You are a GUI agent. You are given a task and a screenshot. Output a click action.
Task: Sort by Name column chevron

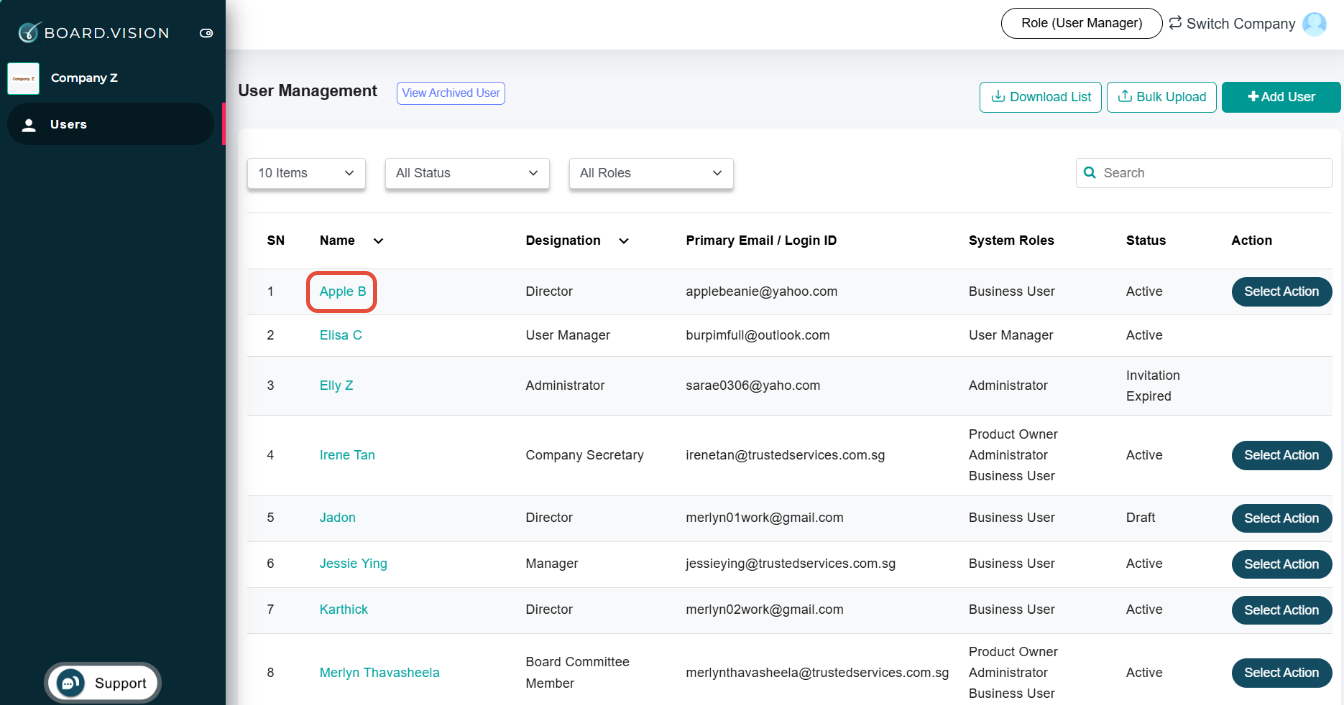click(378, 241)
